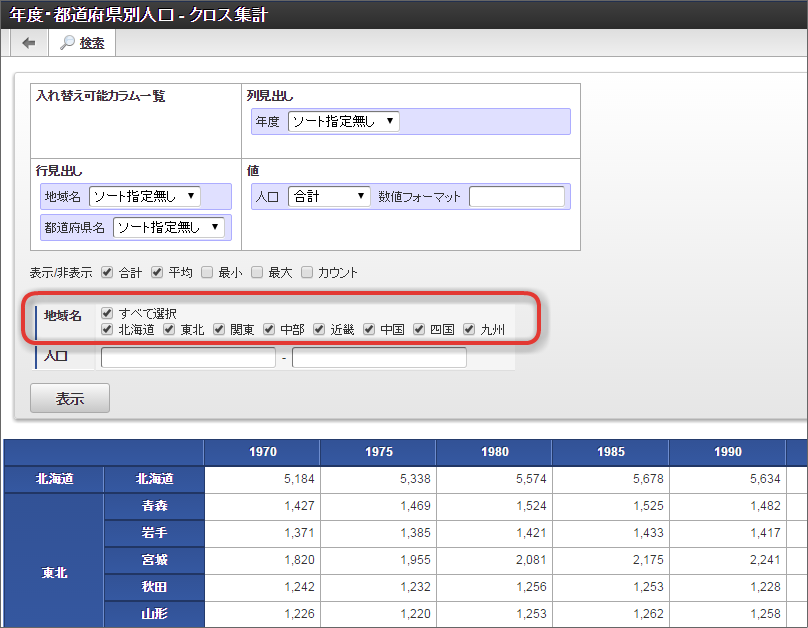
Task: Uncheck the 中部 region checkbox
Action: click(x=268, y=329)
